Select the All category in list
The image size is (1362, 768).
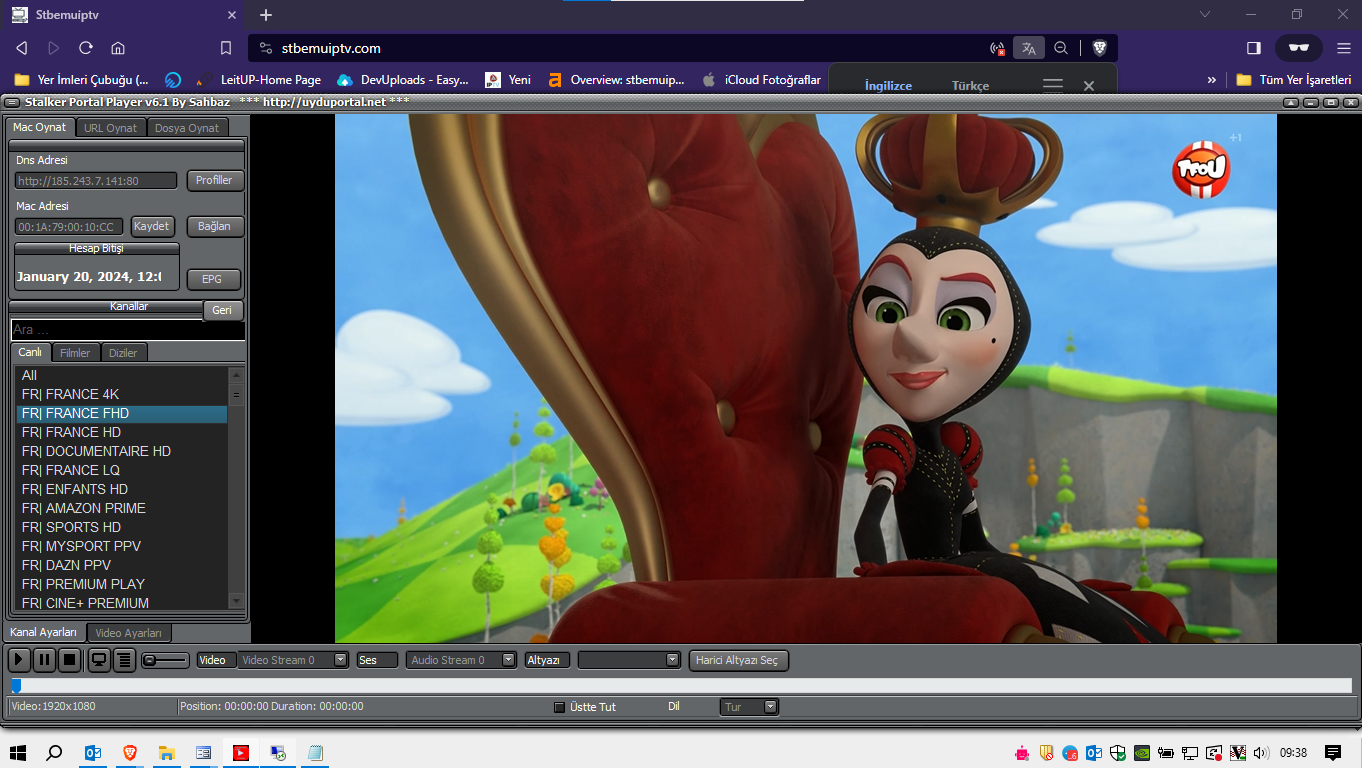(x=122, y=375)
